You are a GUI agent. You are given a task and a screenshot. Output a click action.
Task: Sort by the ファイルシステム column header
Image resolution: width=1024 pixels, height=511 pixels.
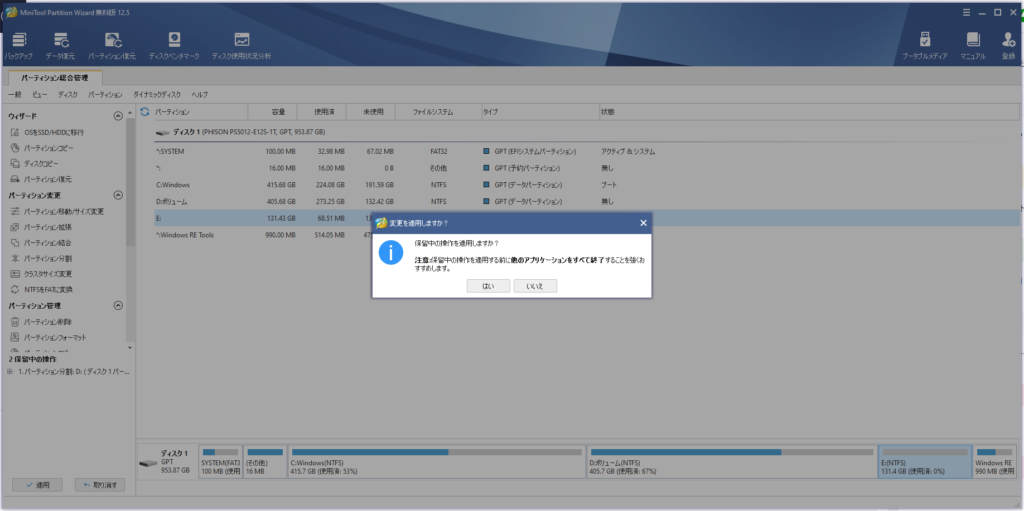coord(439,112)
